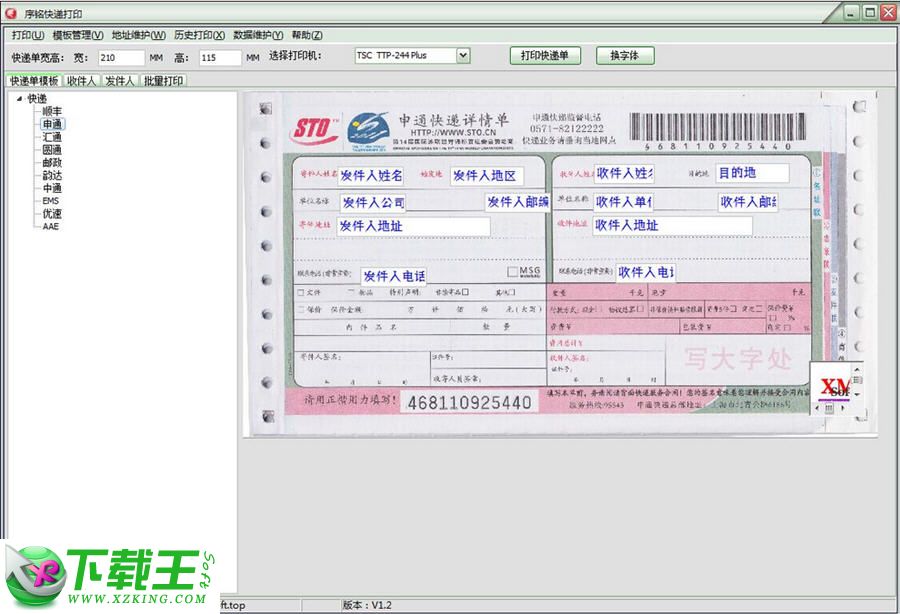The image size is (900, 614).
Task: Click the TSC TTP-244 Plus printer combo box
Action: point(412,56)
